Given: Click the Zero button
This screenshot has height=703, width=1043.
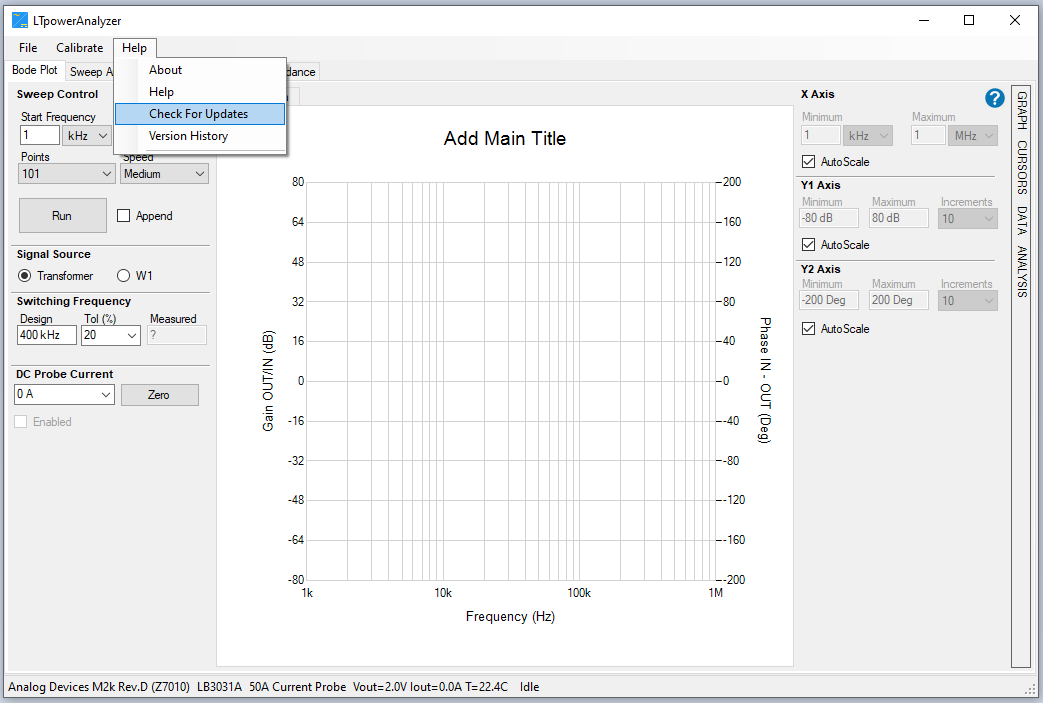Looking at the screenshot, I should point(159,395).
